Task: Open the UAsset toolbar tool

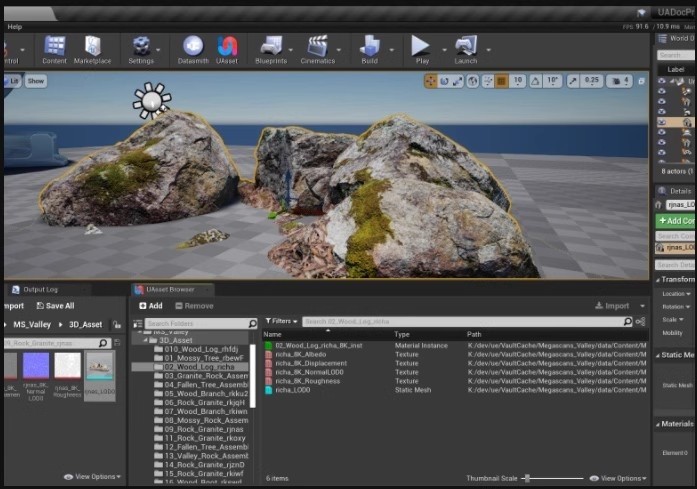Action: [227, 50]
